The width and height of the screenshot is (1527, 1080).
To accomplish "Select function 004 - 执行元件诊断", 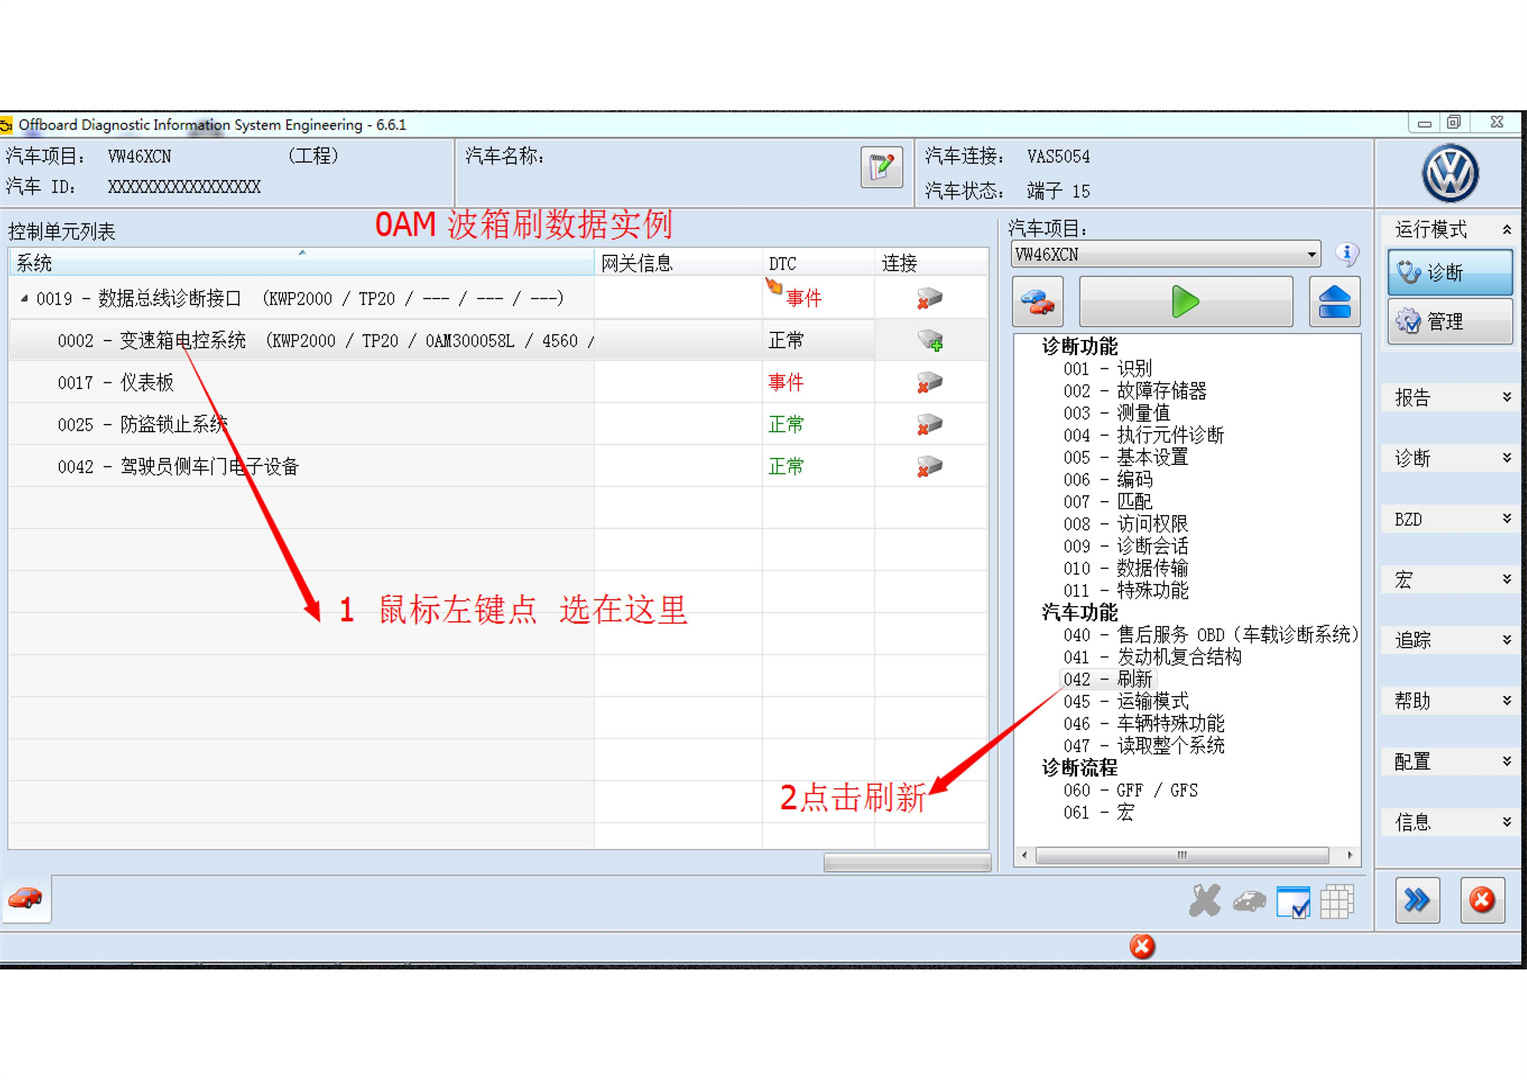I will (x=1143, y=435).
